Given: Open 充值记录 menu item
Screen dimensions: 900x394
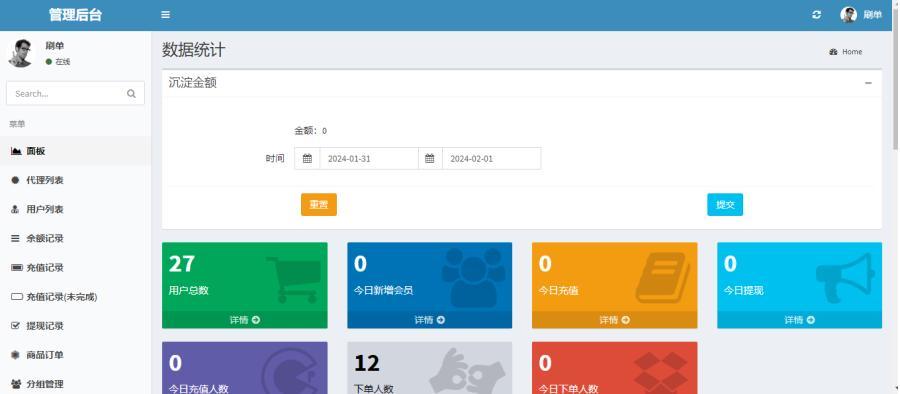Looking at the screenshot, I should pyautogui.click(x=75, y=268).
